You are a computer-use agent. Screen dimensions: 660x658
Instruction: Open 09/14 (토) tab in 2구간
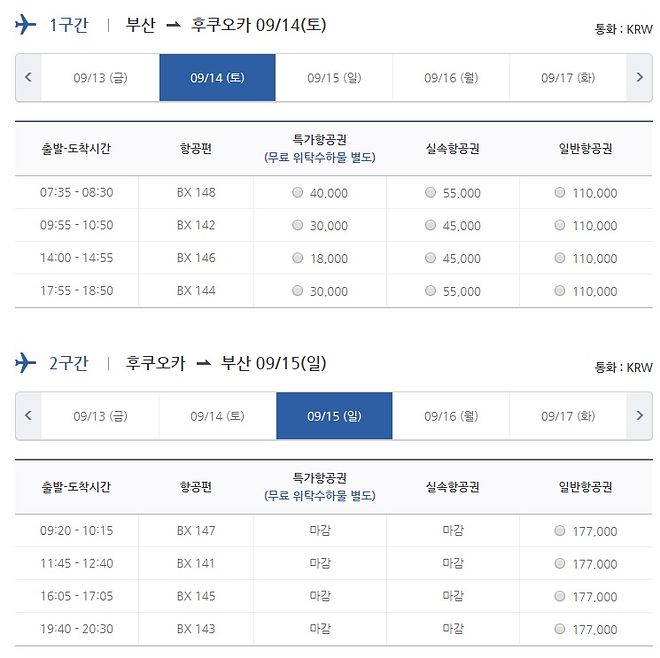pos(217,416)
